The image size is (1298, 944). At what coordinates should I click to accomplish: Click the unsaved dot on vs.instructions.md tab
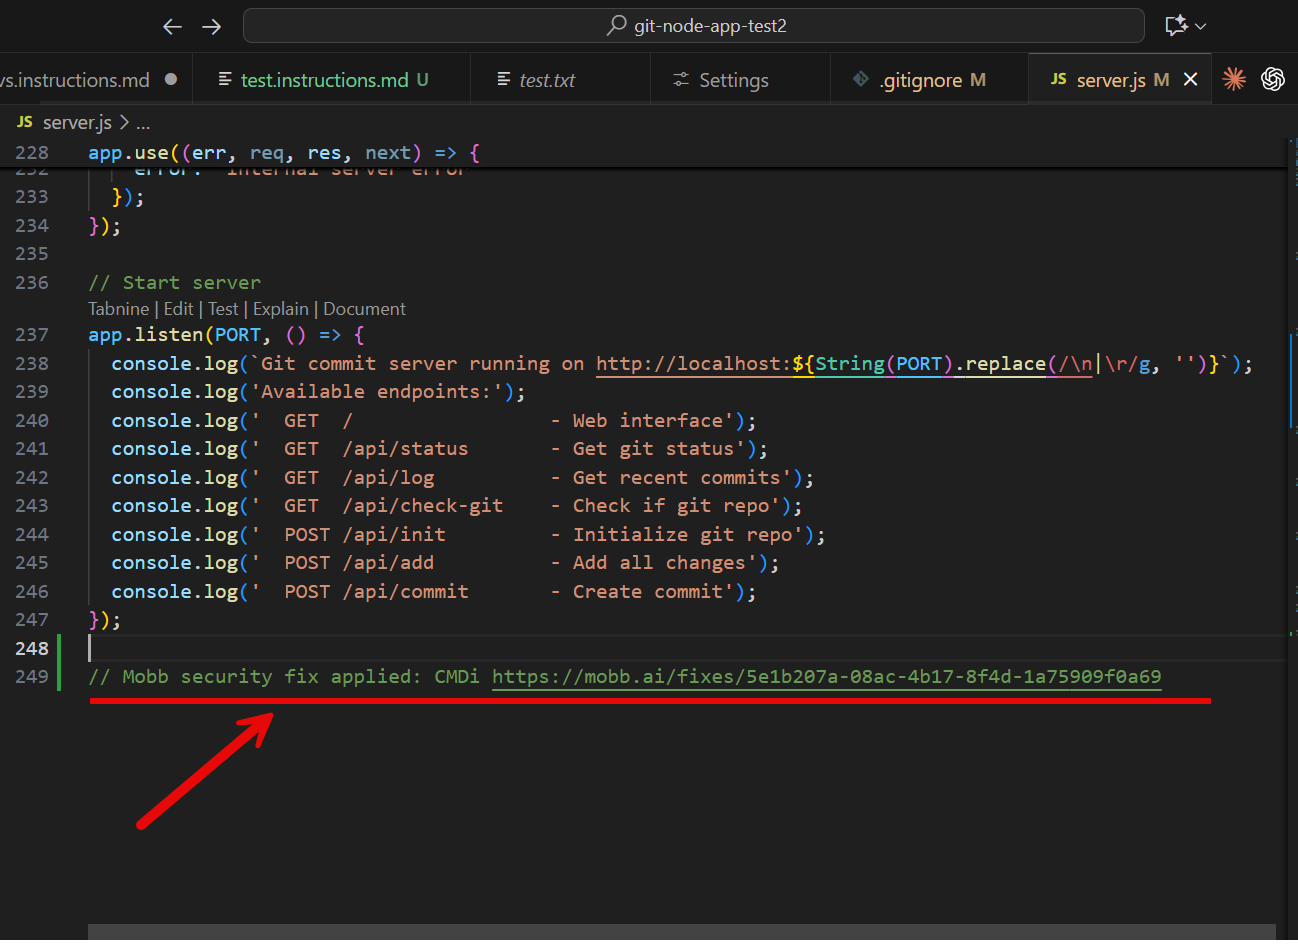point(171,79)
